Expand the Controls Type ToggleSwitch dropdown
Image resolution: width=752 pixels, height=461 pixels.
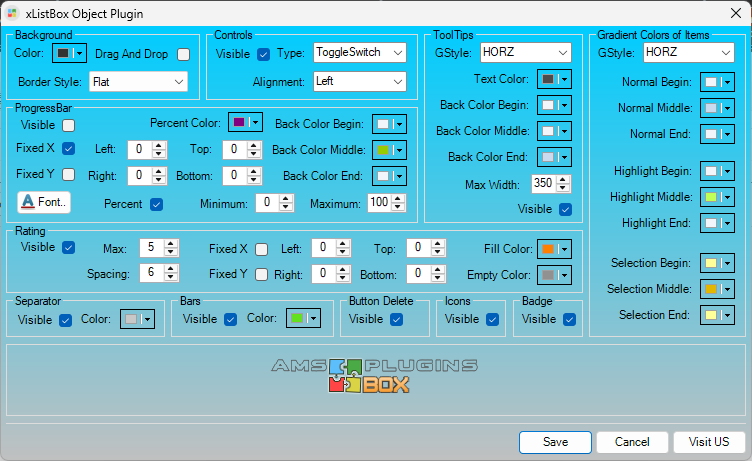point(359,52)
